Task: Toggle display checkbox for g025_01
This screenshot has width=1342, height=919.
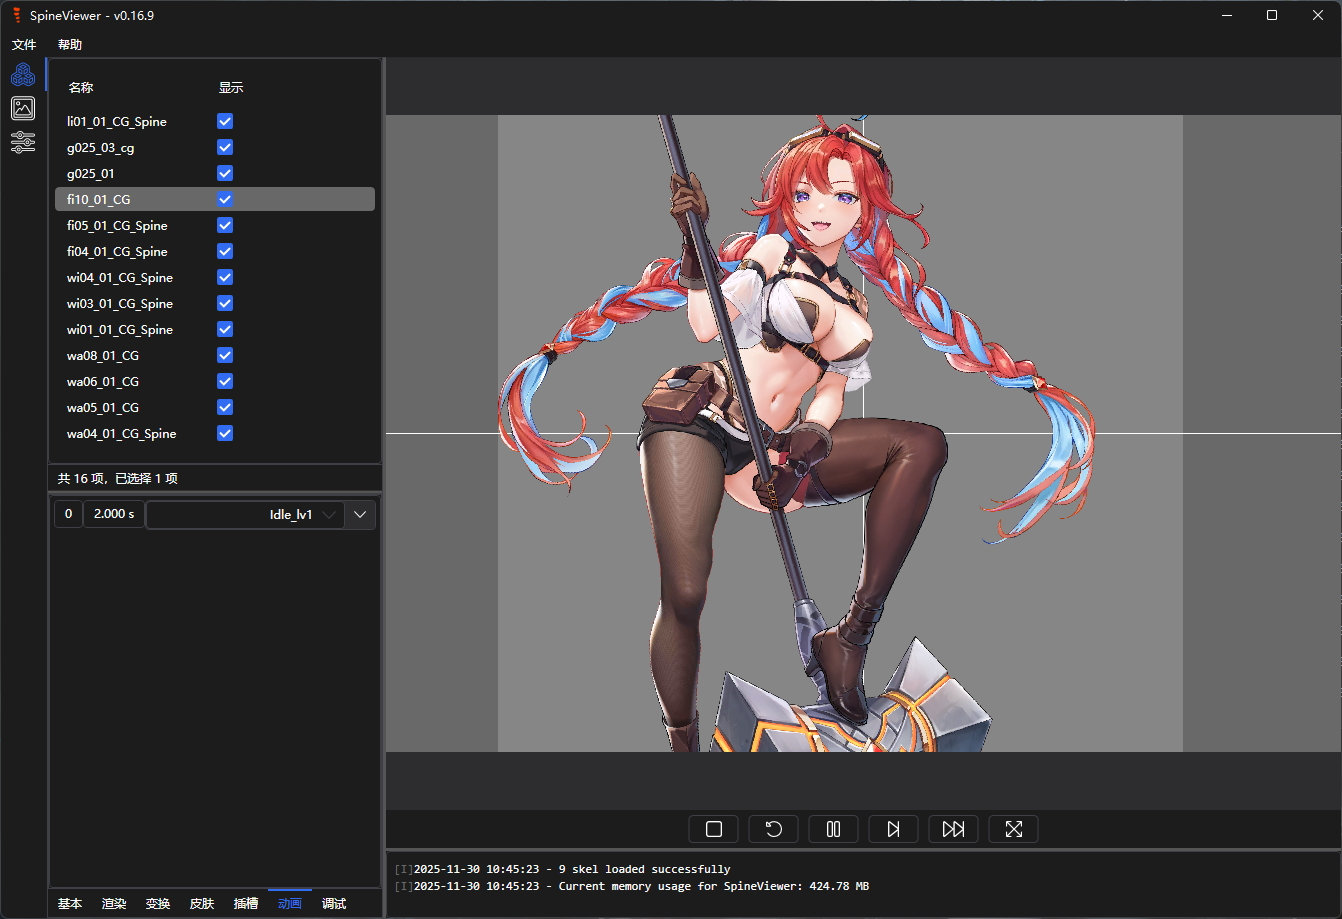Action: 225,173
